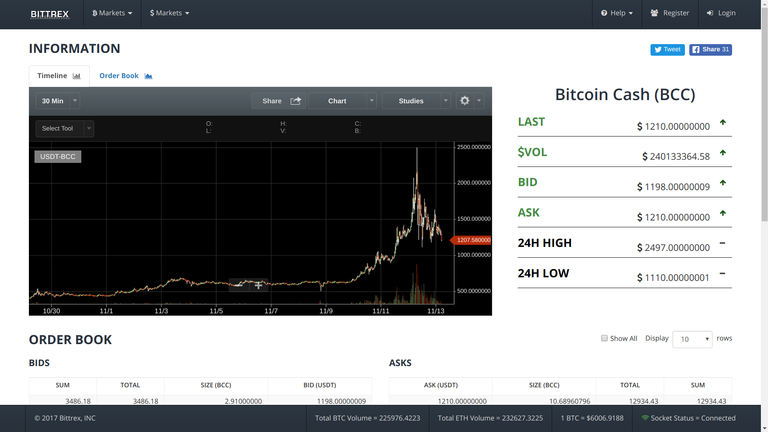Click the share export arrow icon
Screen dimensions: 768x432
point(295,101)
